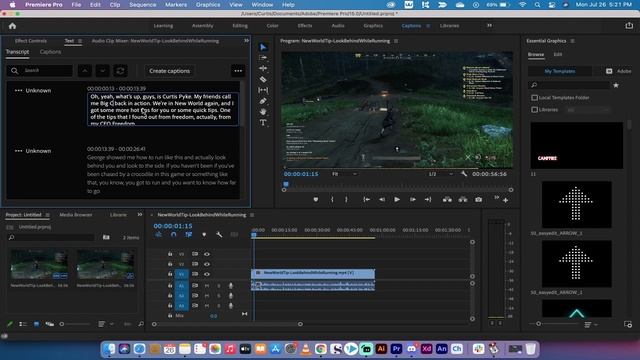The height and width of the screenshot is (360, 640).
Task: Open Text panel hamburger menu
Action: [80, 41]
